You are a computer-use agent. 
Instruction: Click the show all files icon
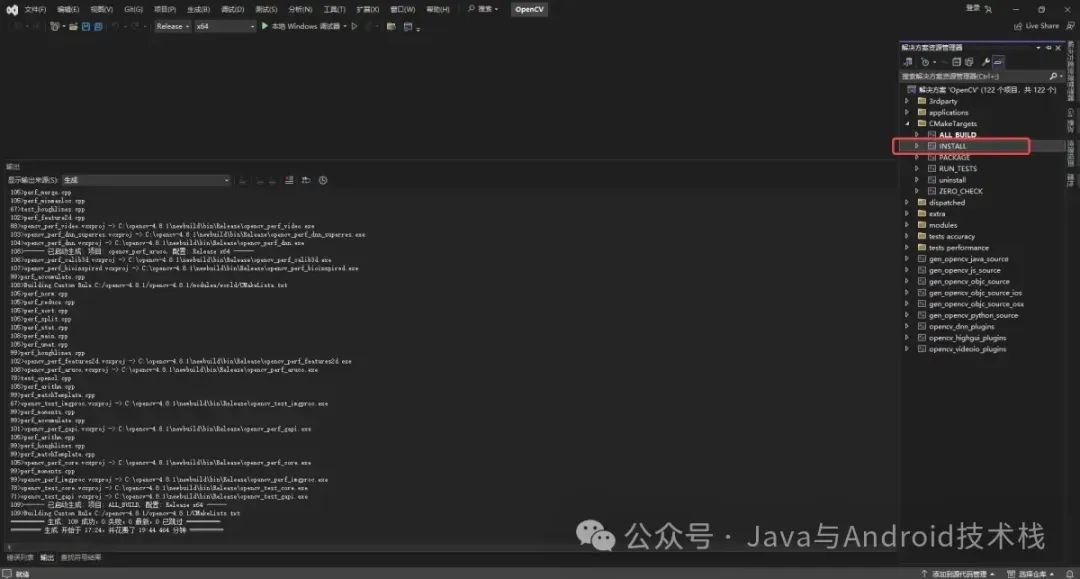coord(969,62)
